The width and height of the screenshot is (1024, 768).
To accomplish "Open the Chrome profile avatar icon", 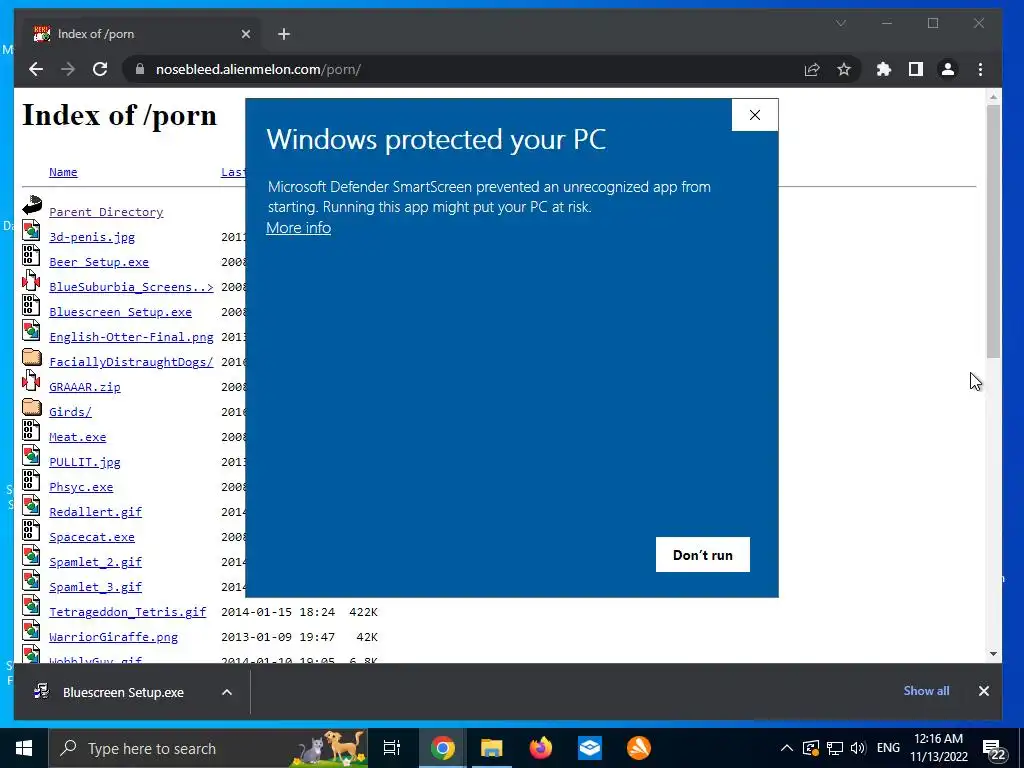I will [x=948, y=69].
